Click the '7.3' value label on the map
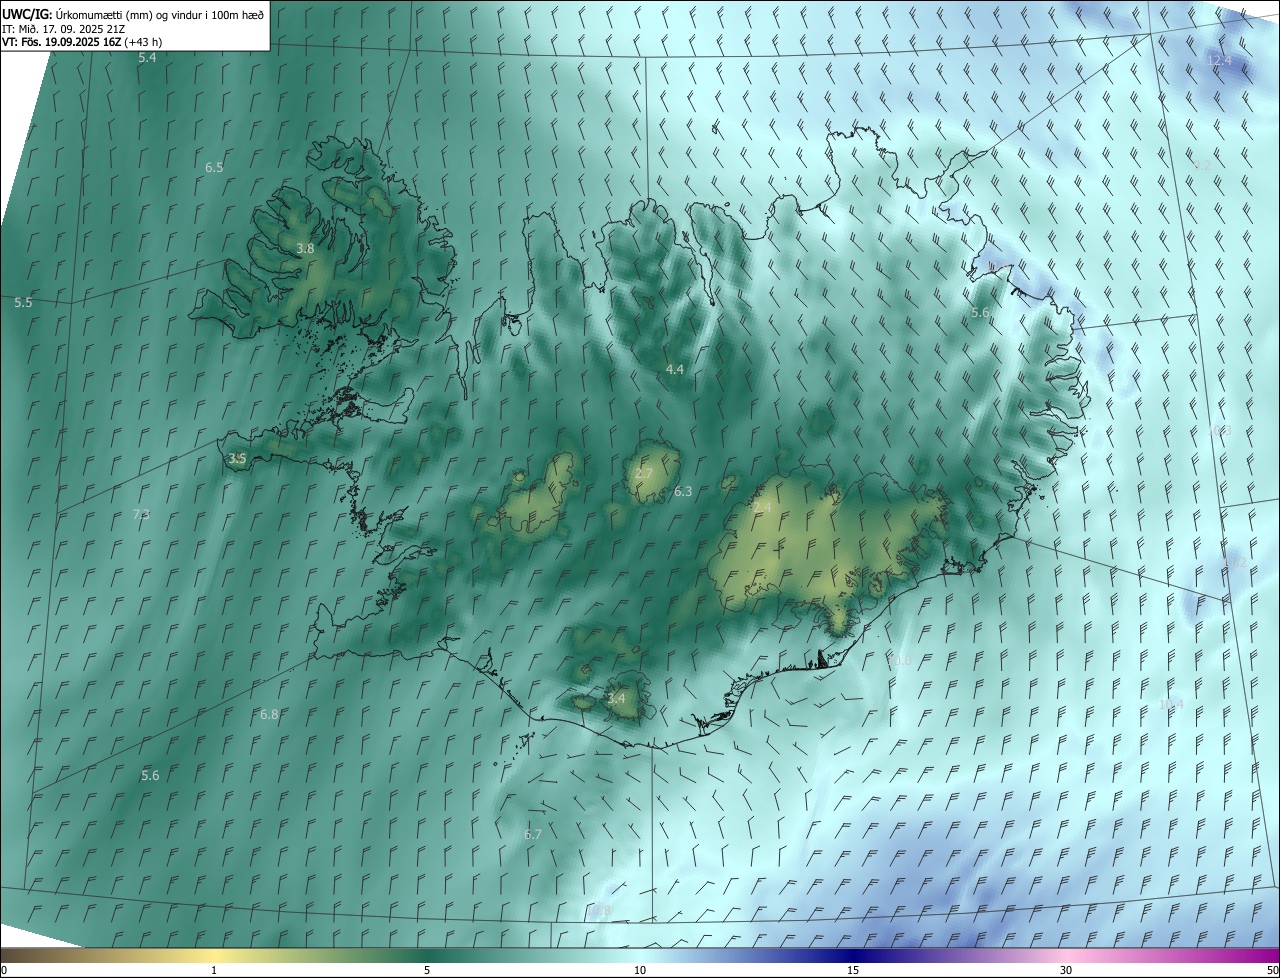Image resolution: width=1280 pixels, height=978 pixels. [x=141, y=514]
